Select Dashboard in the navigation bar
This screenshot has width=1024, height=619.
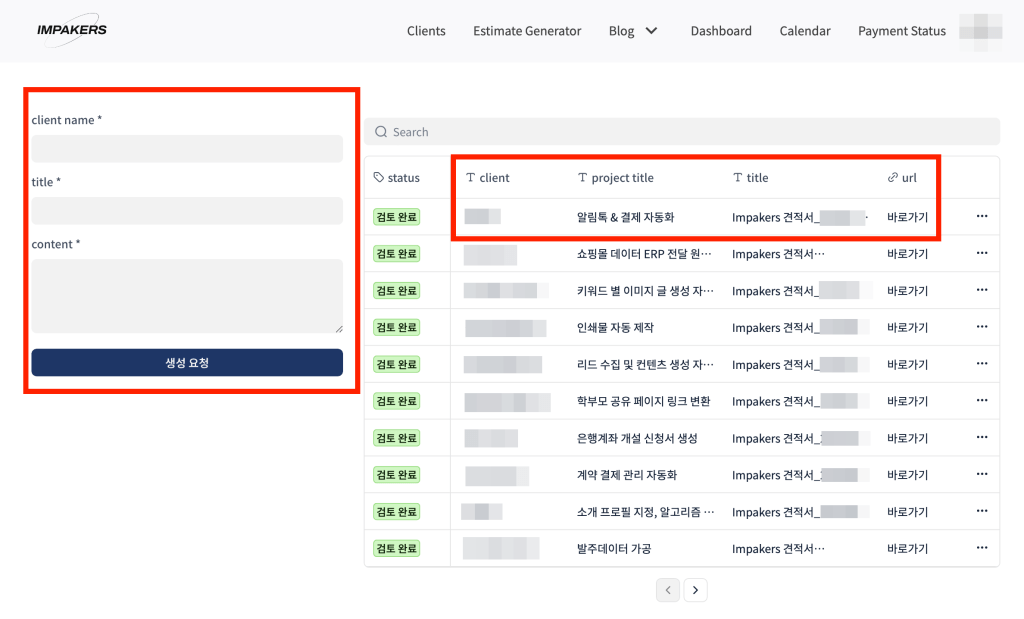(720, 31)
